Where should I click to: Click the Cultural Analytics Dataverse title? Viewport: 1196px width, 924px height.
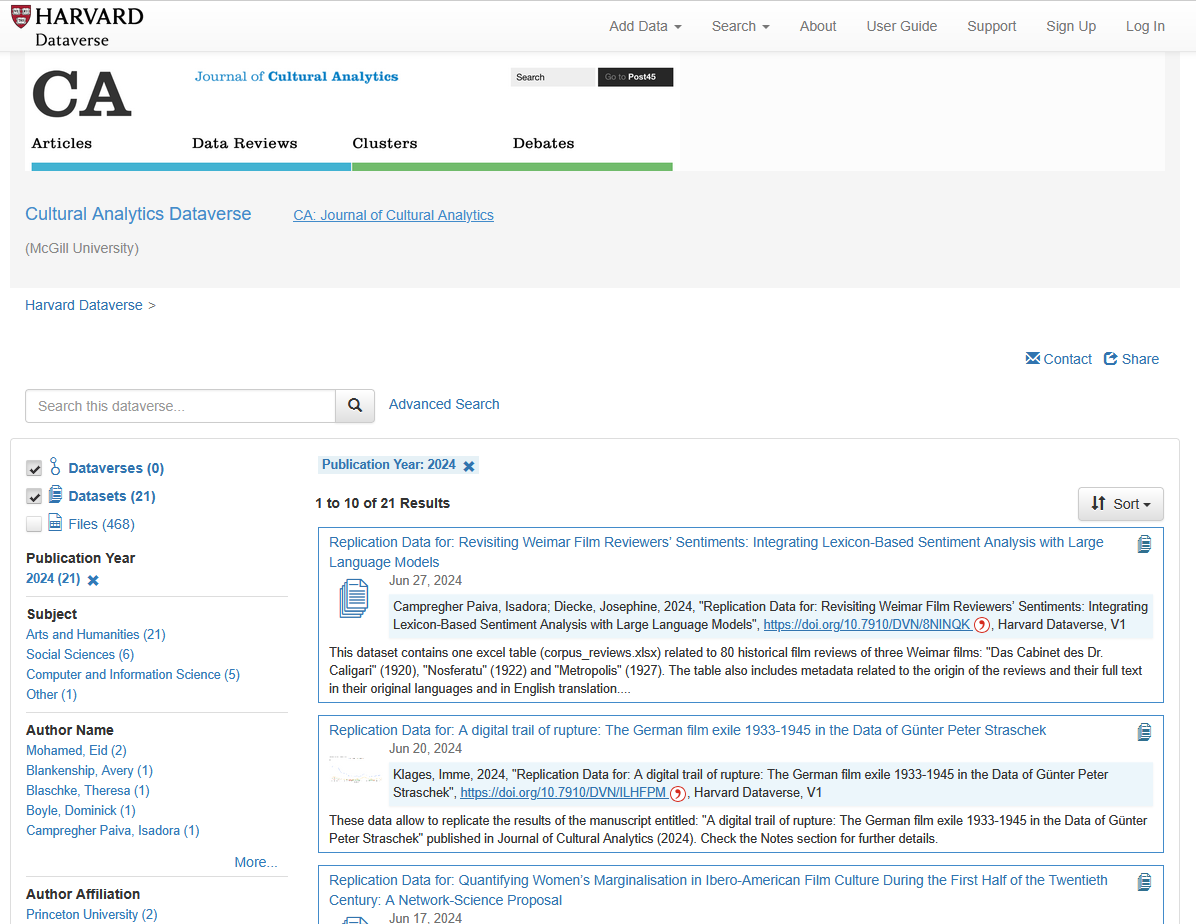(138, 214)
